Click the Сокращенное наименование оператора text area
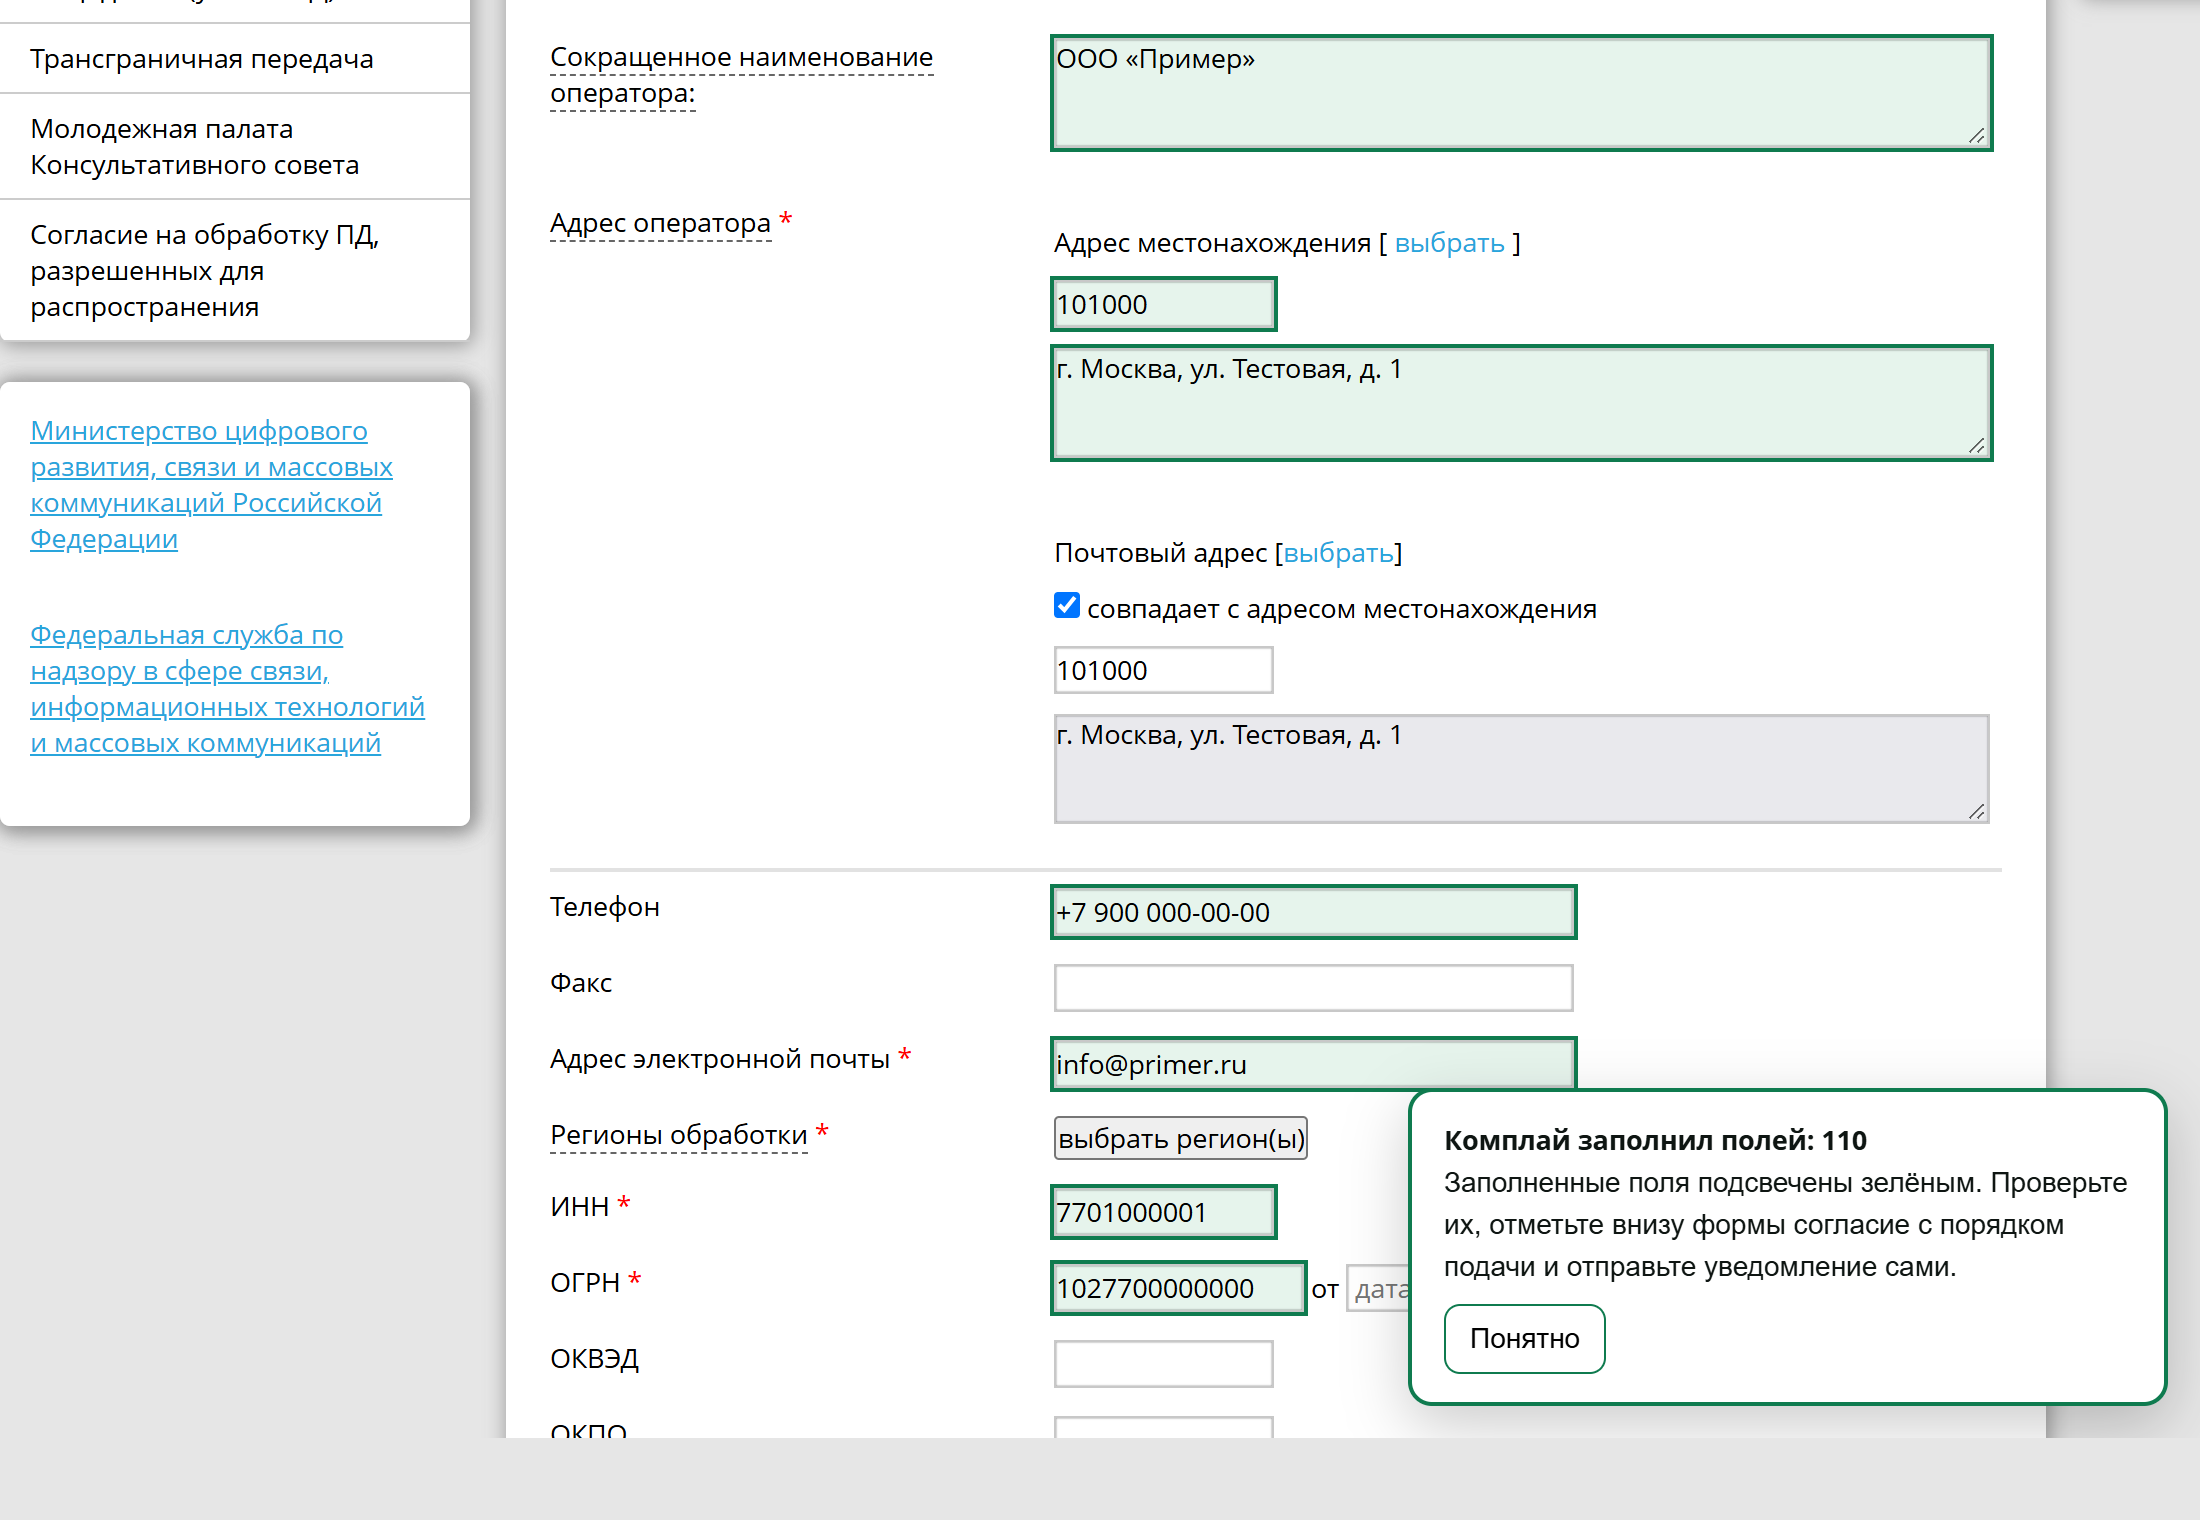The width and height of the screenshot is (2200, 1520). (x=1521, y=93)
